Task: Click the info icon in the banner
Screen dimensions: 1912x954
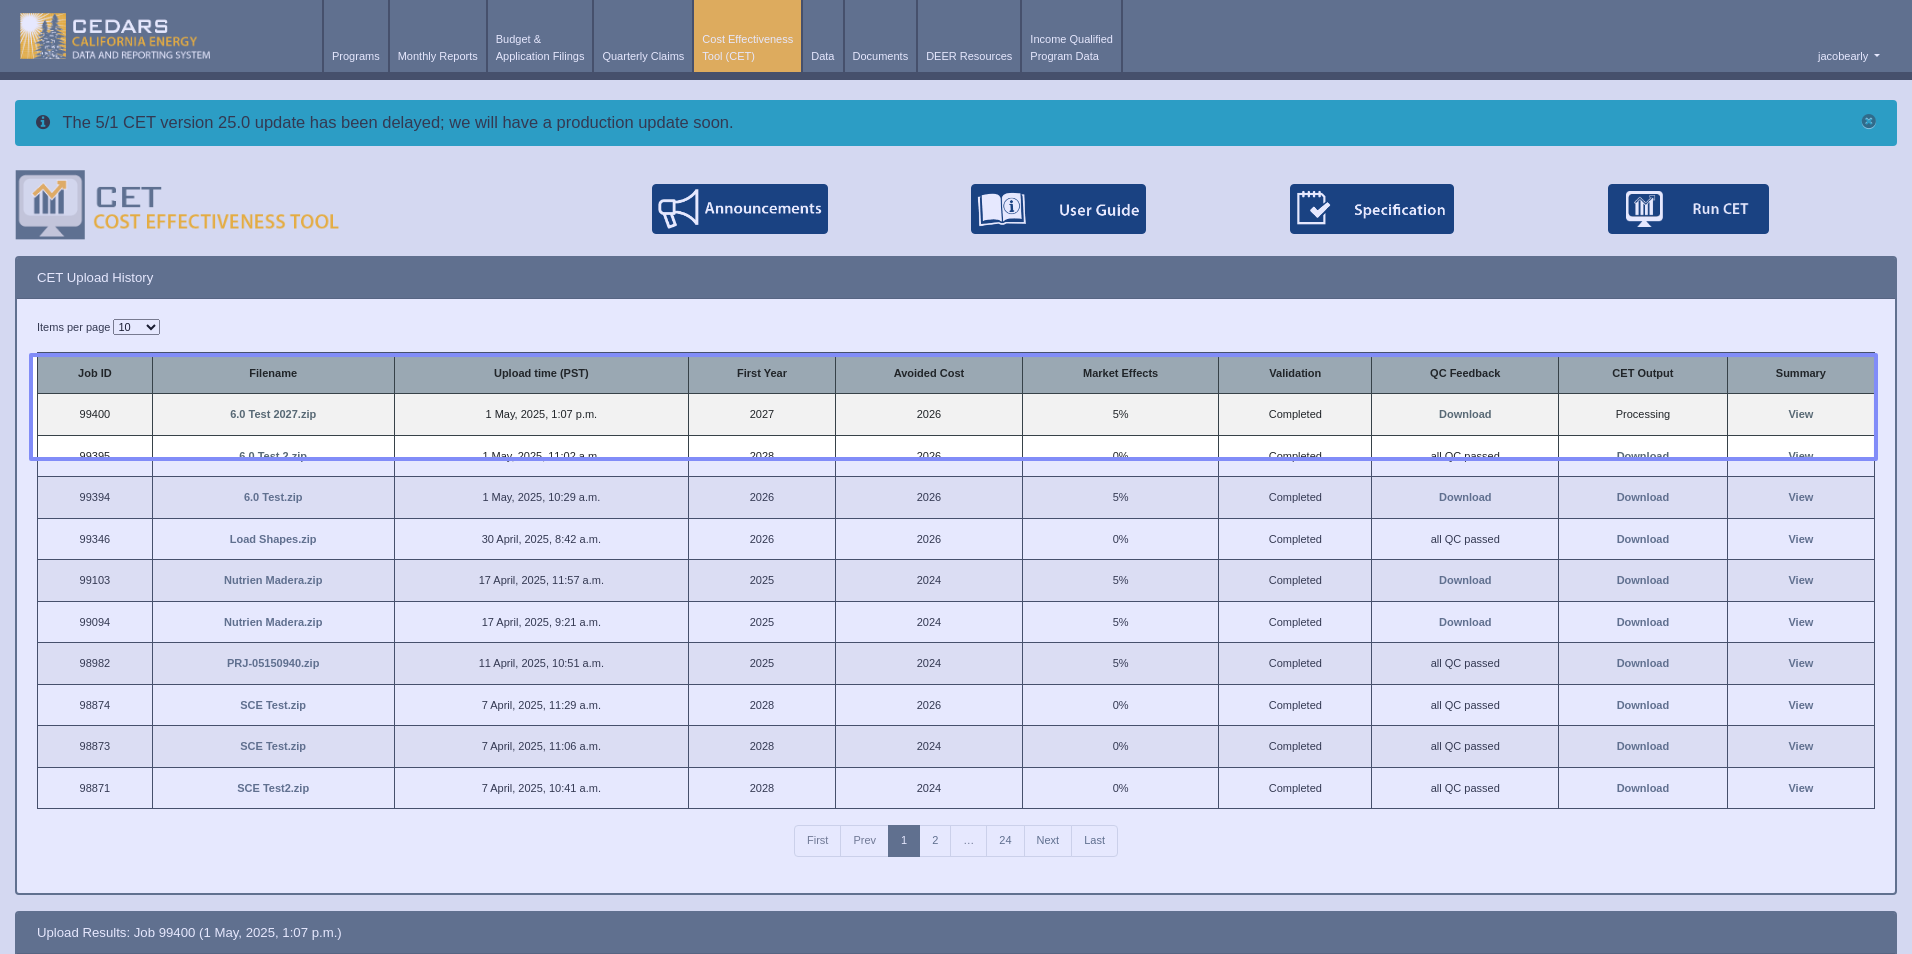Action: point(43,122)
